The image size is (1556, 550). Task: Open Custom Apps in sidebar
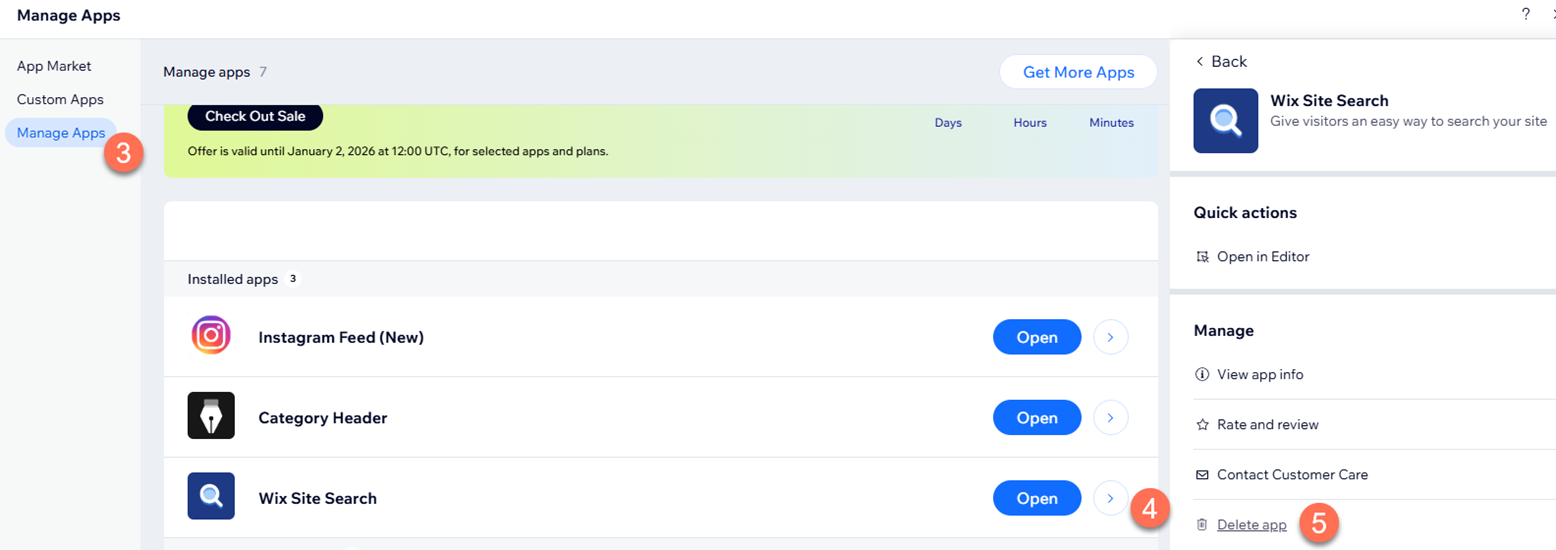point(60,99)
